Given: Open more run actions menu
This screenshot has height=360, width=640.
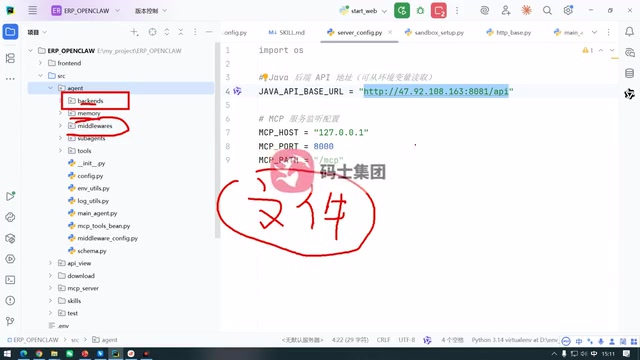Looking at the screenshot, I should point(457,11).
